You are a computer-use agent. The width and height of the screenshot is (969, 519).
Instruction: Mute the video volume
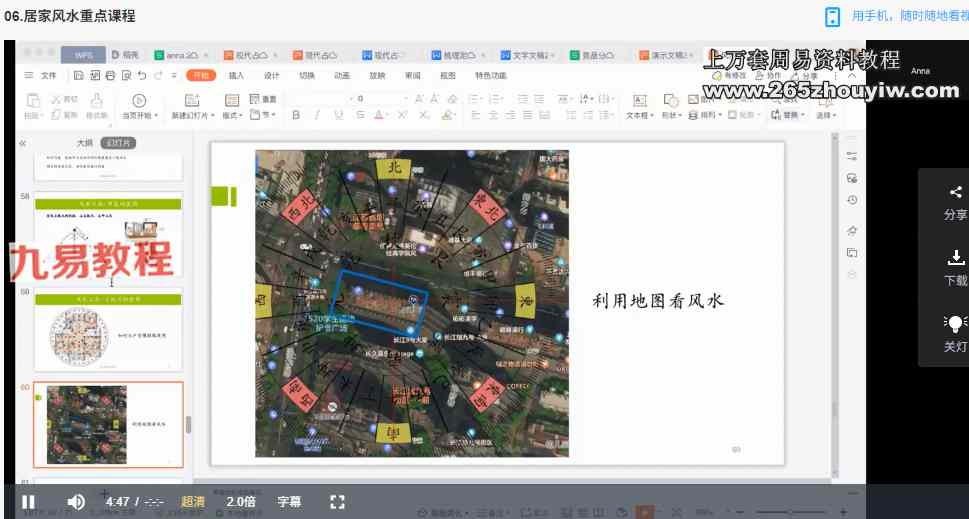(x=76, y=501)
